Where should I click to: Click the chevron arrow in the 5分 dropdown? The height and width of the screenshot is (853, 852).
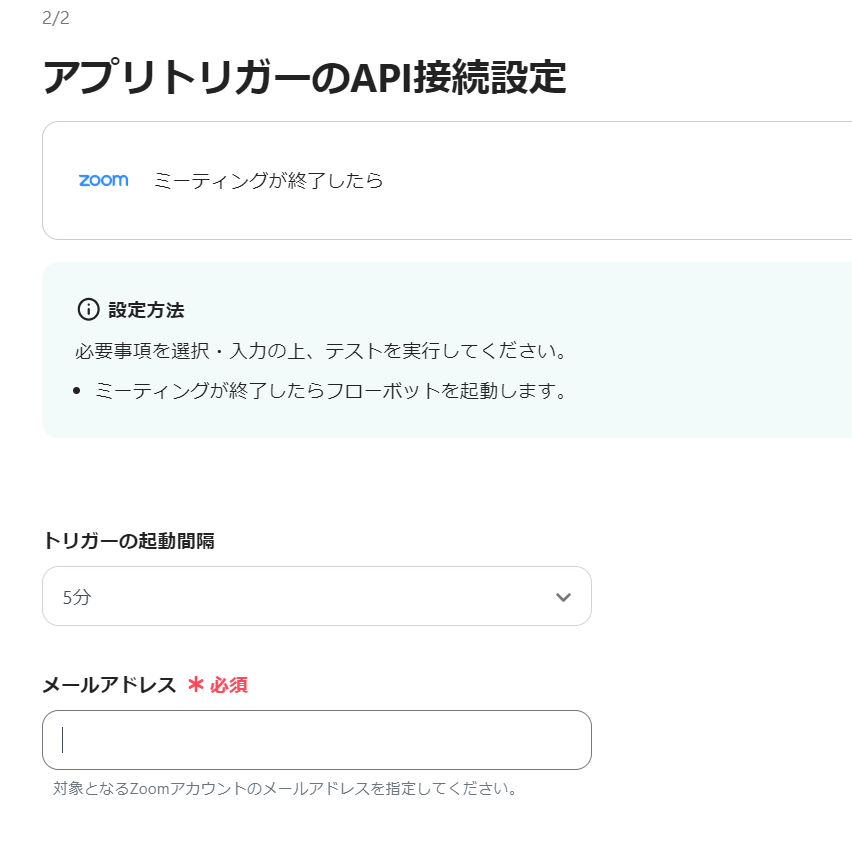click(563, 597)
